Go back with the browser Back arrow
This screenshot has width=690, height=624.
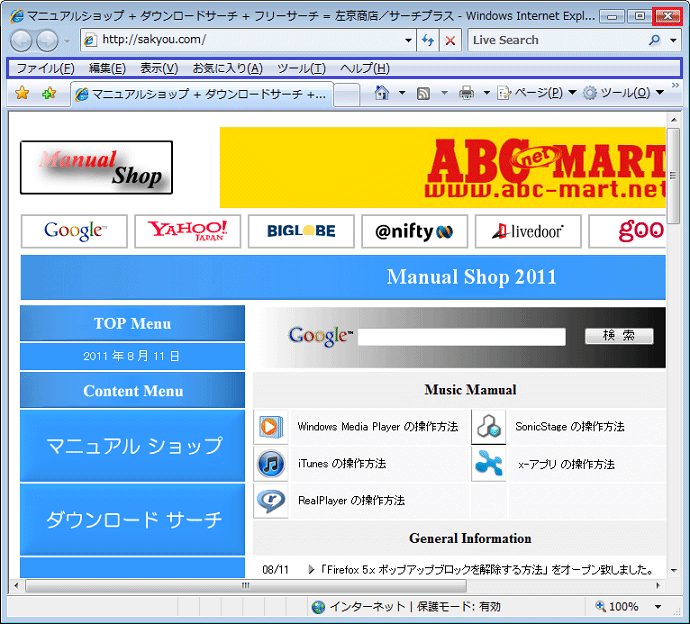coord(21,41)
